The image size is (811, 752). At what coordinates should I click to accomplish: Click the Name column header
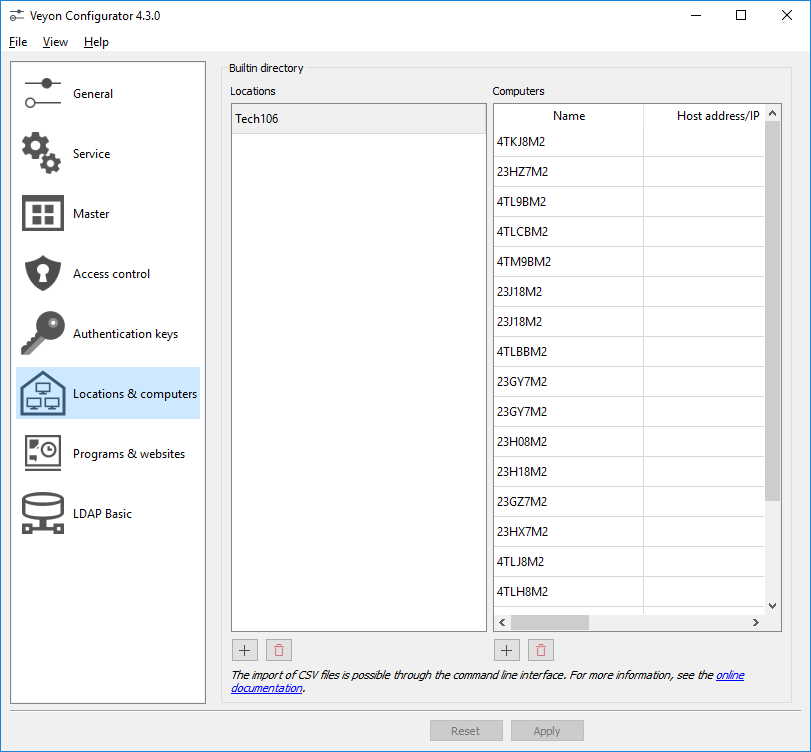tap(568, 116)
